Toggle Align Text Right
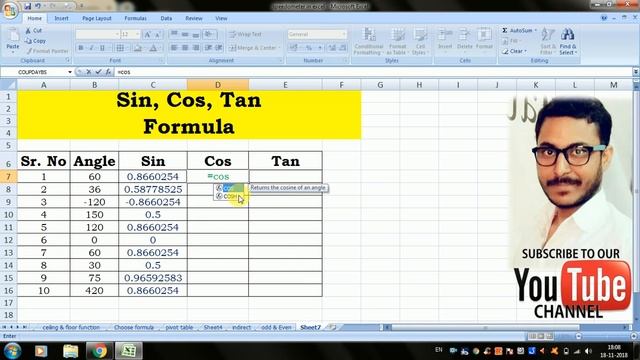The image size is (640, 360). [x=196, y=48]
